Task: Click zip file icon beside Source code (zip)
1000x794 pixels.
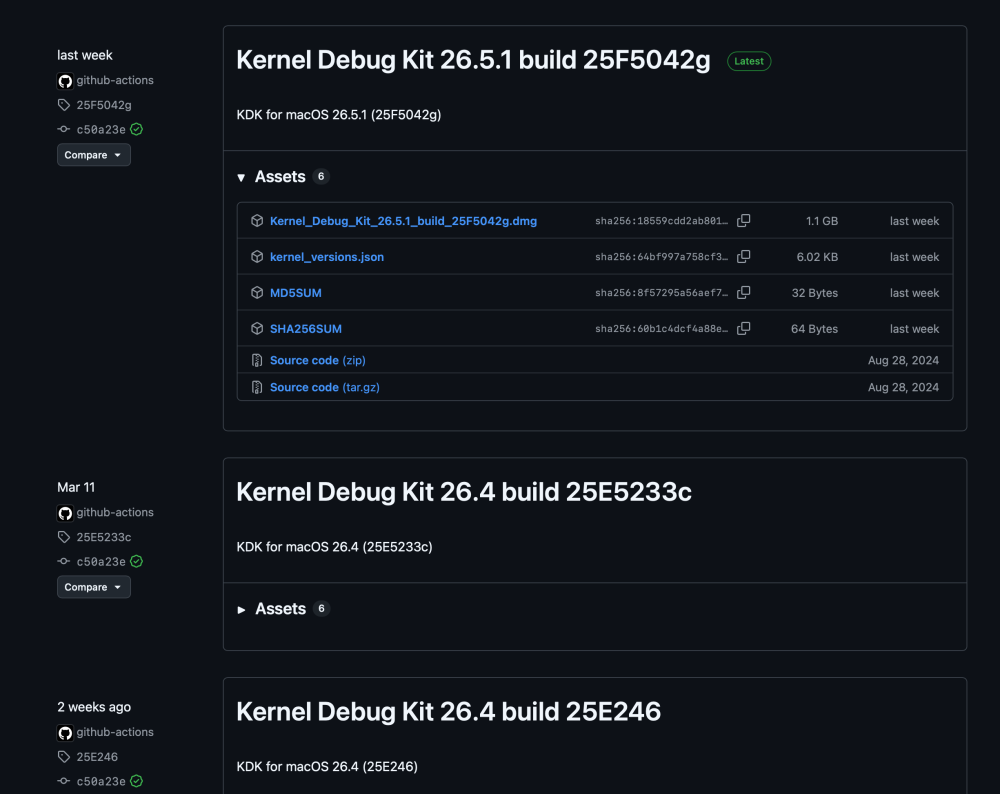Action: (x=257, y=360)
